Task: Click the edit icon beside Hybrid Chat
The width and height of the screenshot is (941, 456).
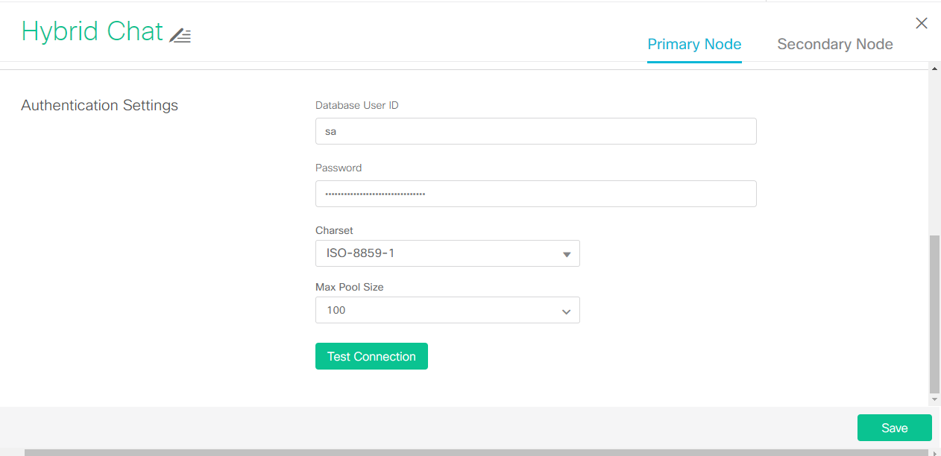Action: tap(180, 35)
